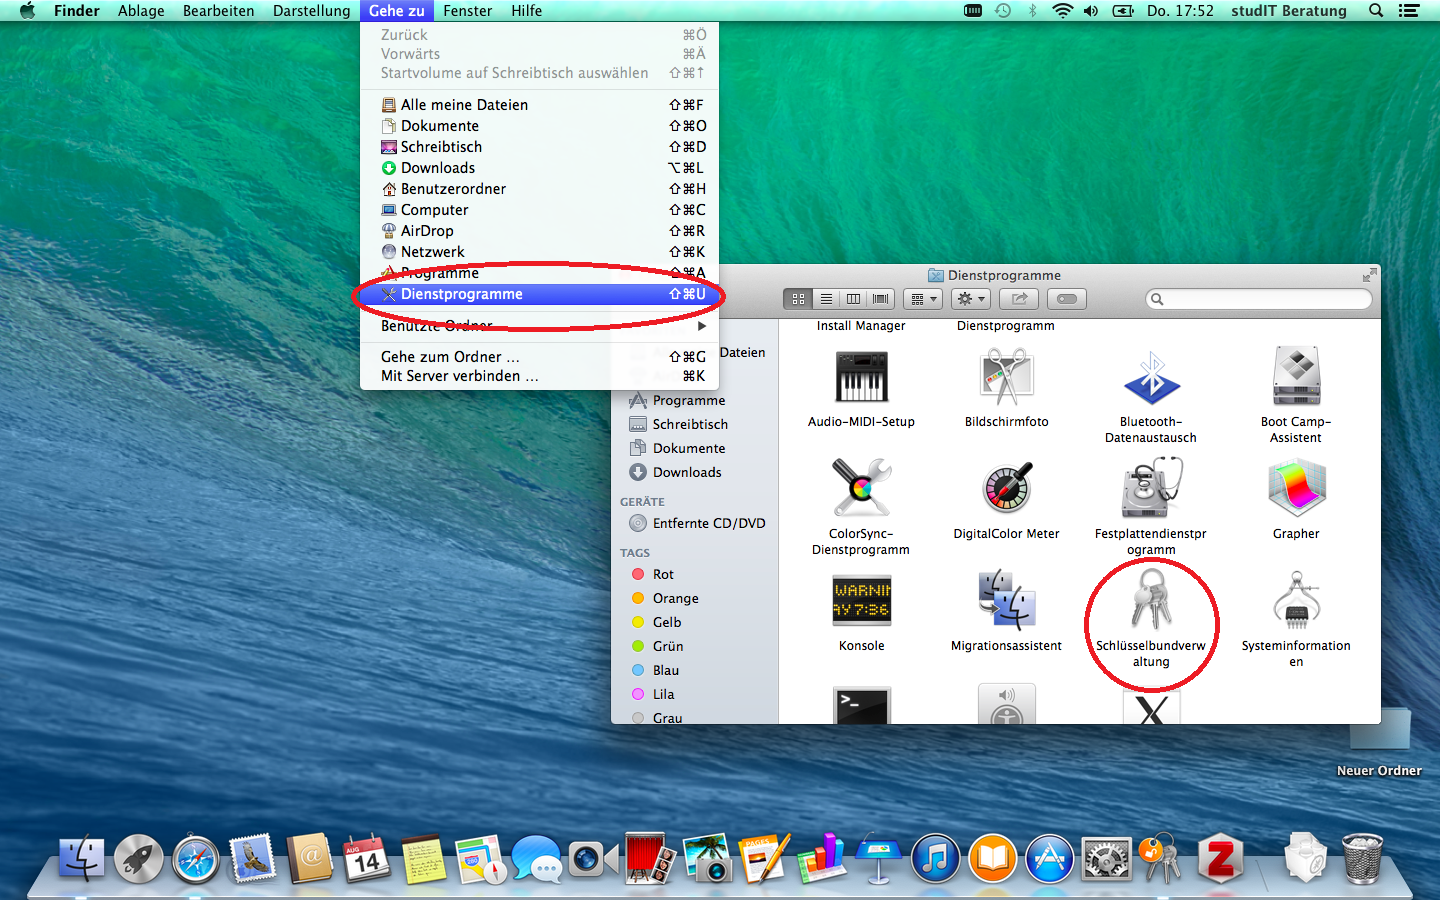Image resolution: width=1440 pixels, height=900 pixels.
Task: Open Notification Center in menu bar
Action: point(1409,11)
